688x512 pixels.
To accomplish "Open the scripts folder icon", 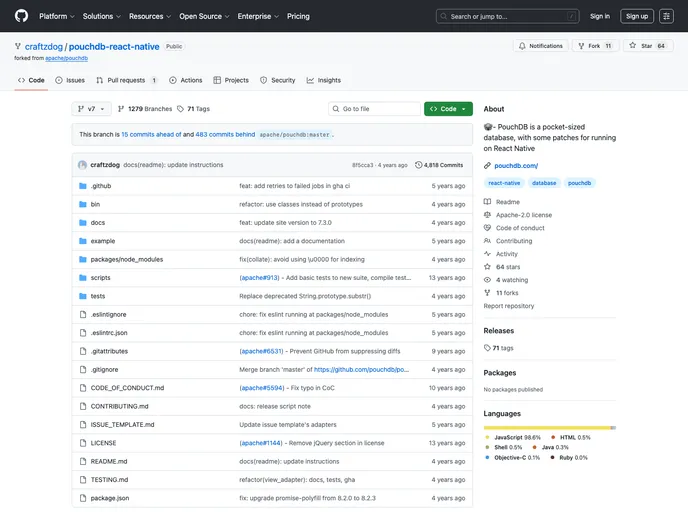I will [82, 278].
